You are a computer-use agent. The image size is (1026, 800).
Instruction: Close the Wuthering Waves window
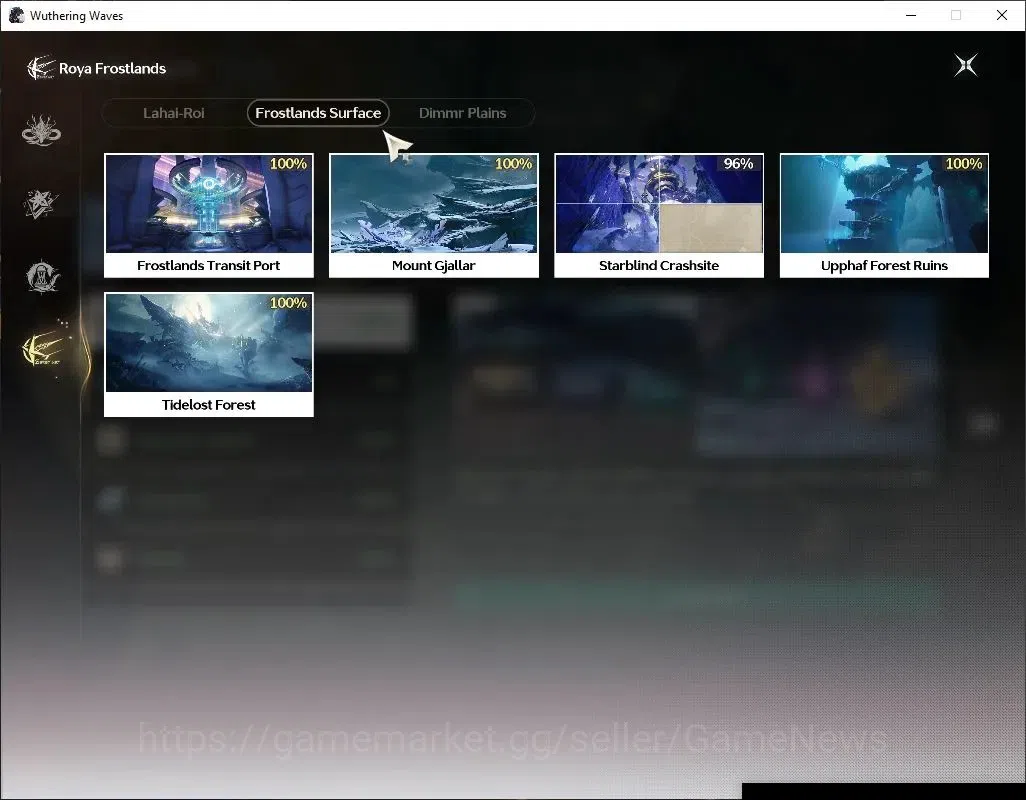1002,15
